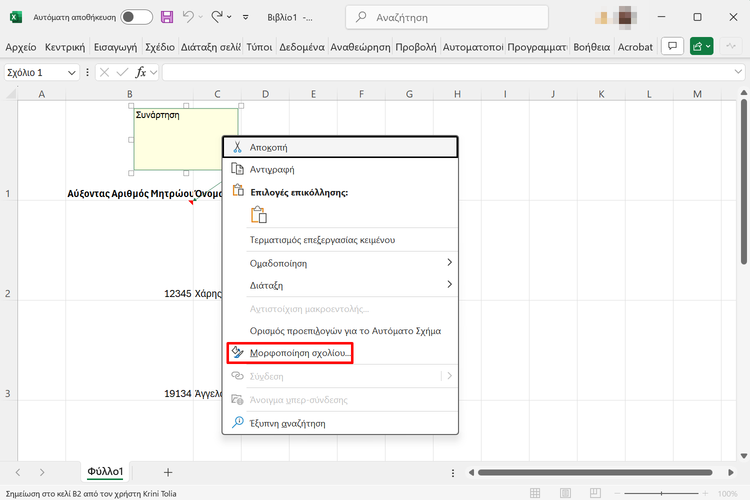Screen dimensions: 750x500
Task: Click the green Share button
Action: (701, 46)
